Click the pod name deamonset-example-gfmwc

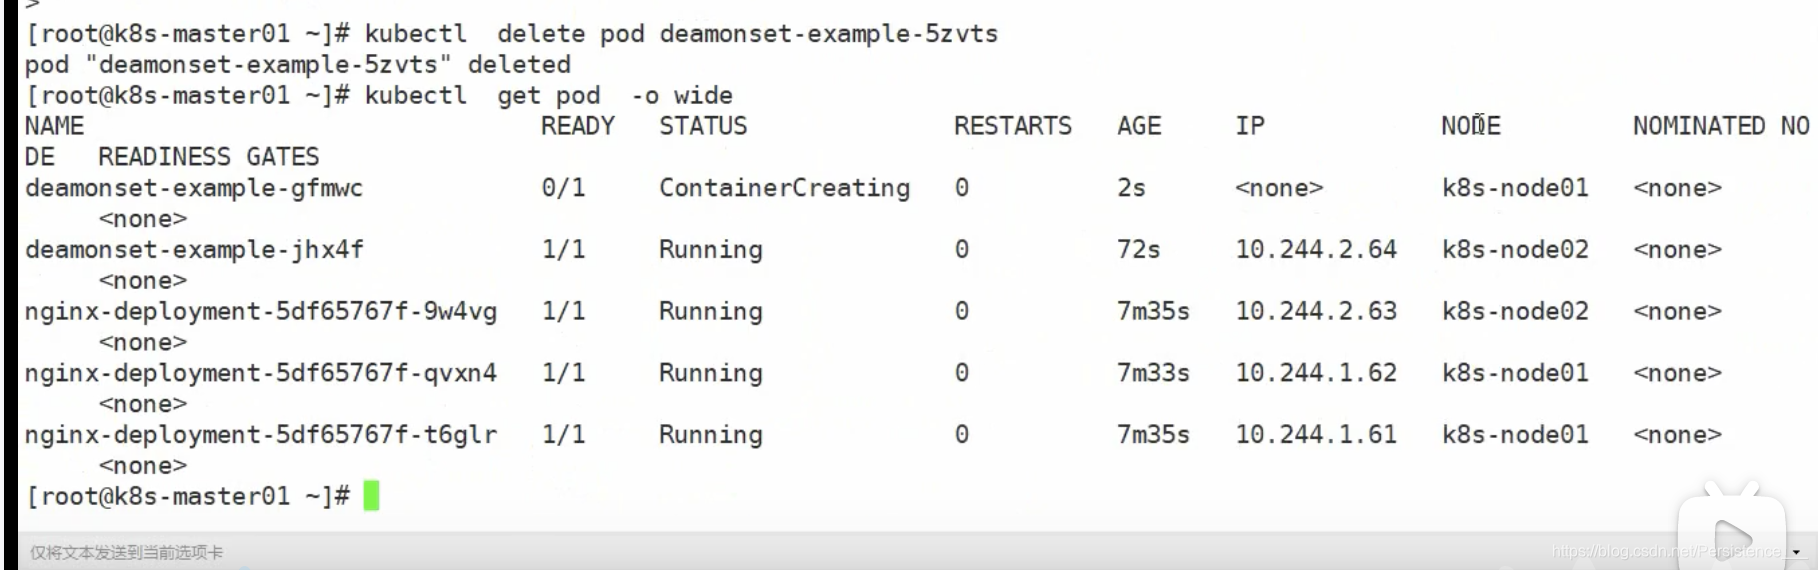(x=194, y=188)
